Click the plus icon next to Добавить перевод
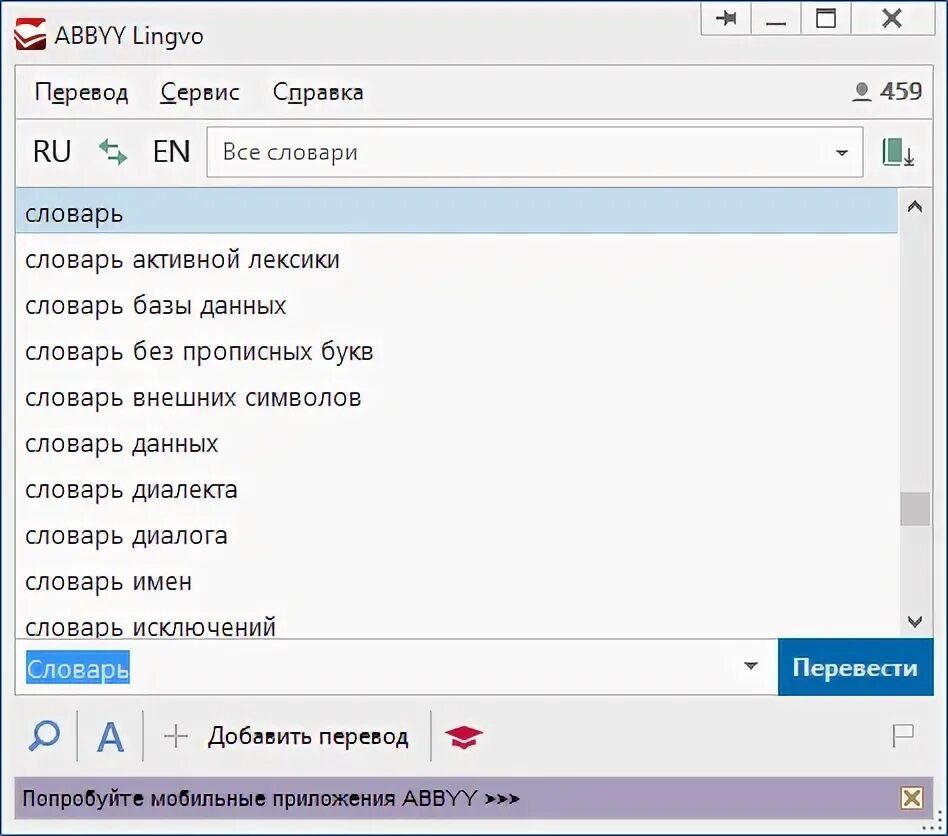Image resolution: width=948 pixels, height=836 pixels. click(175, 736)
